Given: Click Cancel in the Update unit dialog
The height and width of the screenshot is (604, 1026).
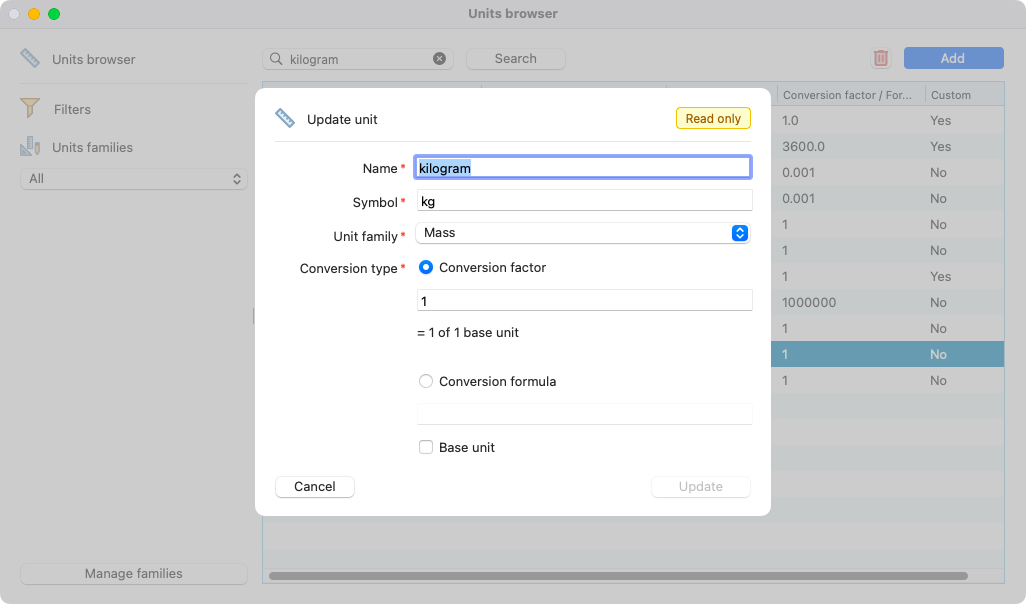Looking at the screenshot, I should [315, 486].
